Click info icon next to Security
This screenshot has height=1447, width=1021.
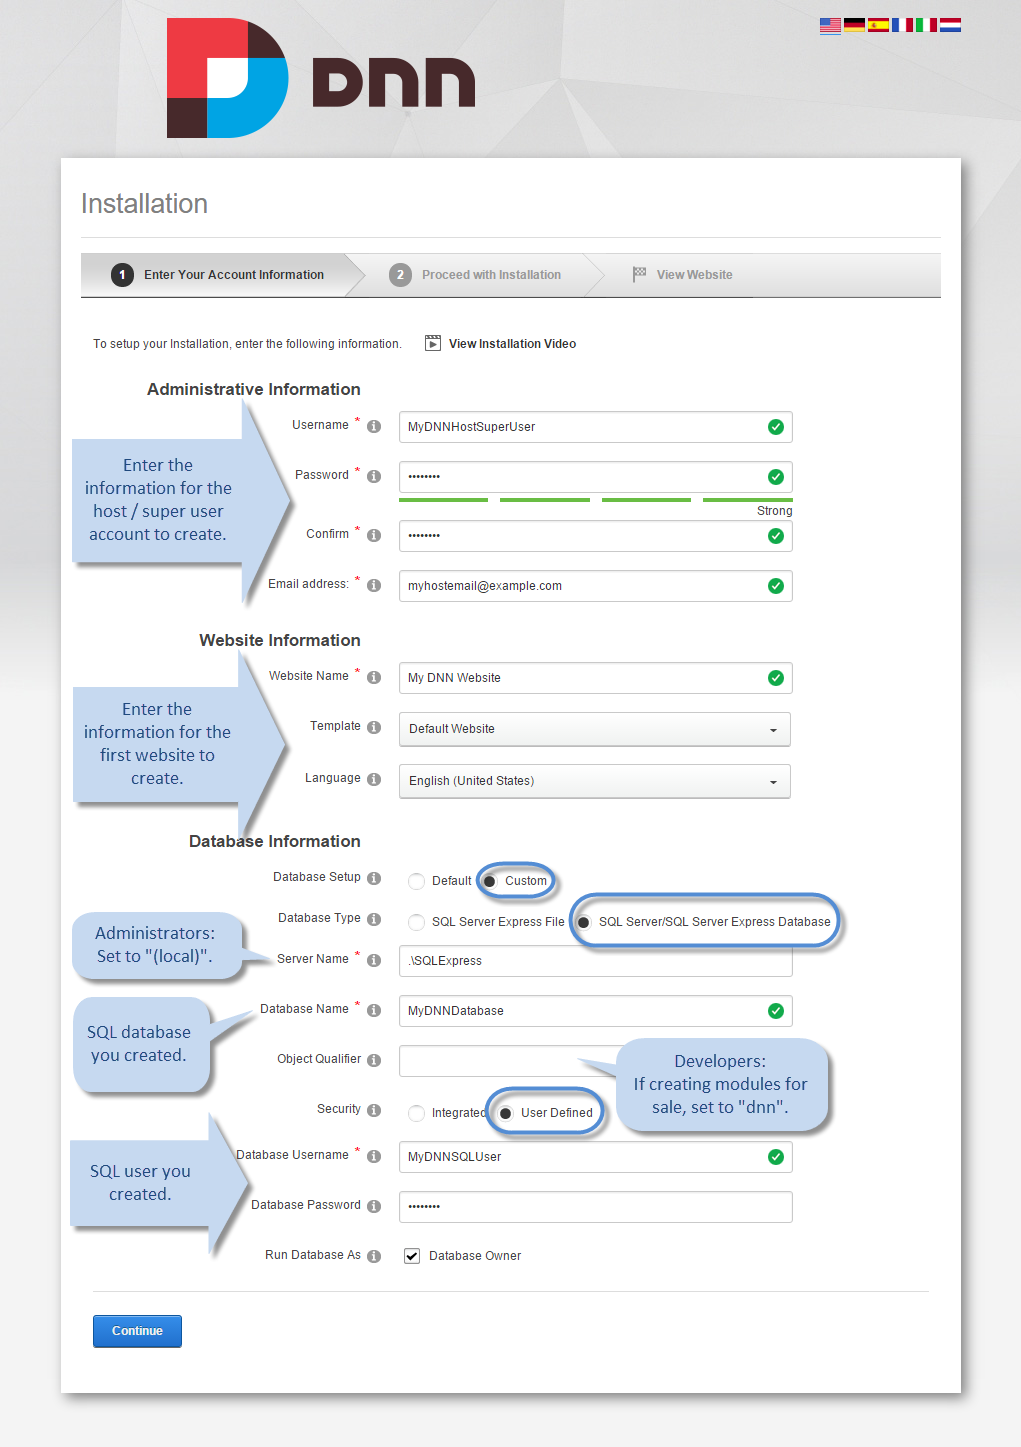[374, 1110]
